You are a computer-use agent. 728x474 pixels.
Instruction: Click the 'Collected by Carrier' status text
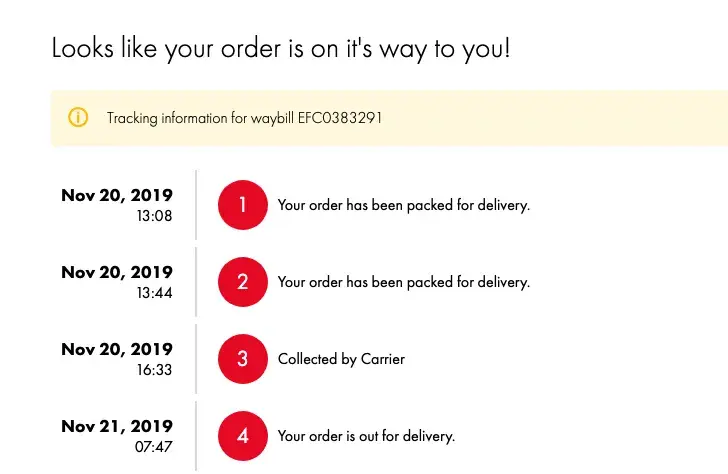[341, 359]
